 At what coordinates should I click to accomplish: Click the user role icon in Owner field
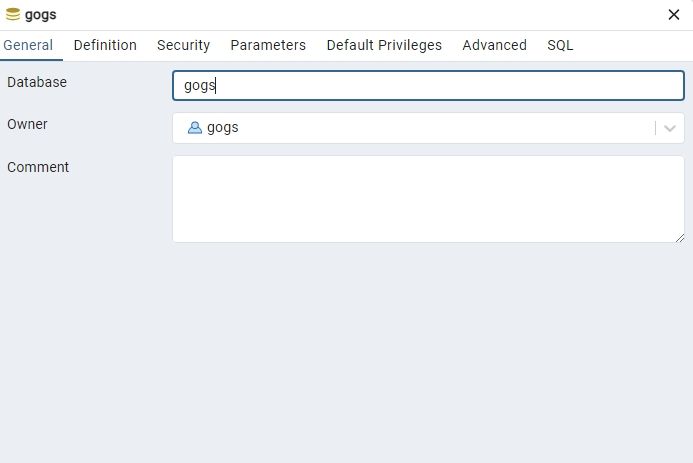195,128
